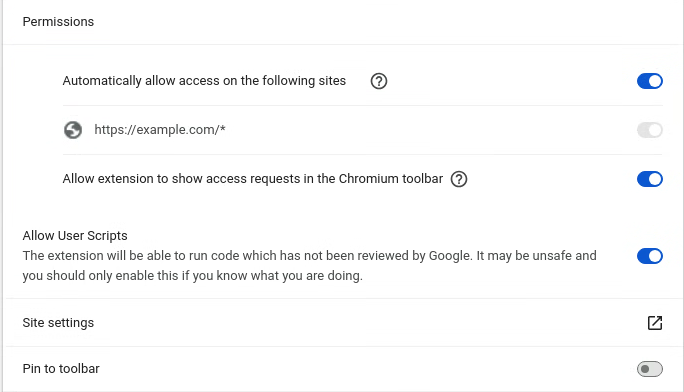
Task: Toggle the https://example.com/* site access switch
Action: coord(650,130)
